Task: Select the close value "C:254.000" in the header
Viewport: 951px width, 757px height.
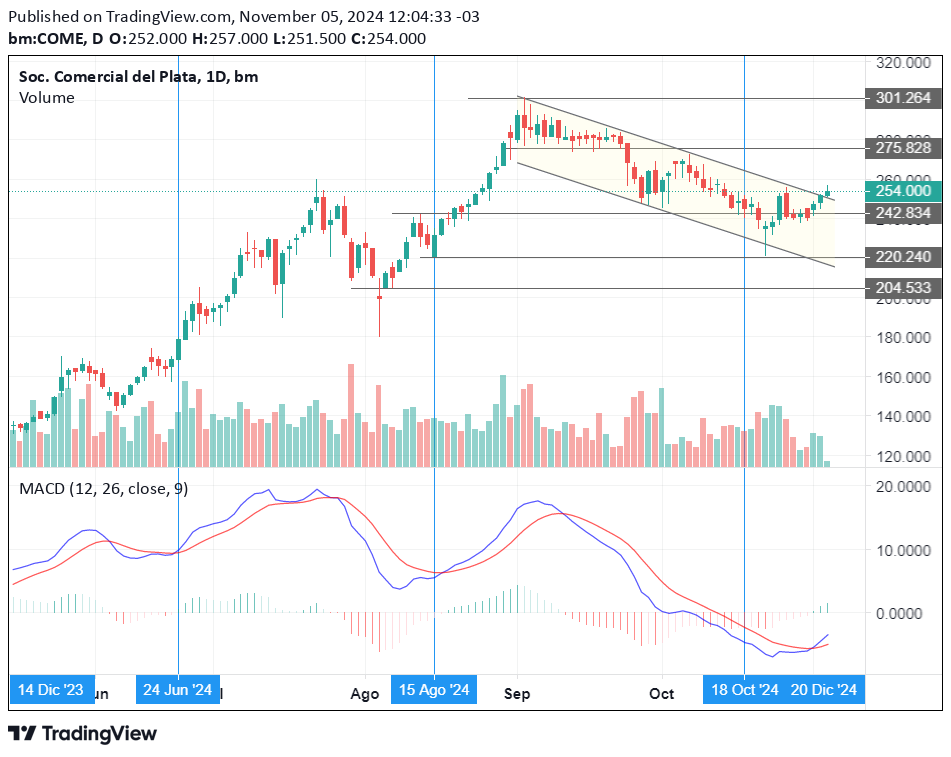Action: coord(389,39)
